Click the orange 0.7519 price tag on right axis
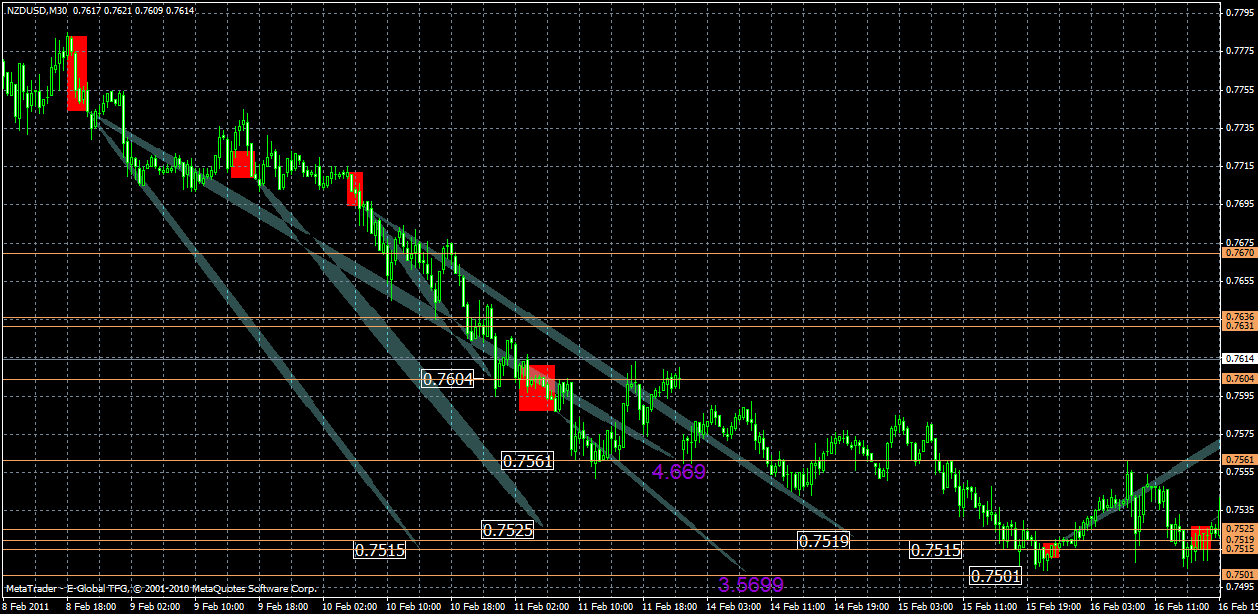The width and height of the screenshot is (1258, 614). tap(1240, 539)
